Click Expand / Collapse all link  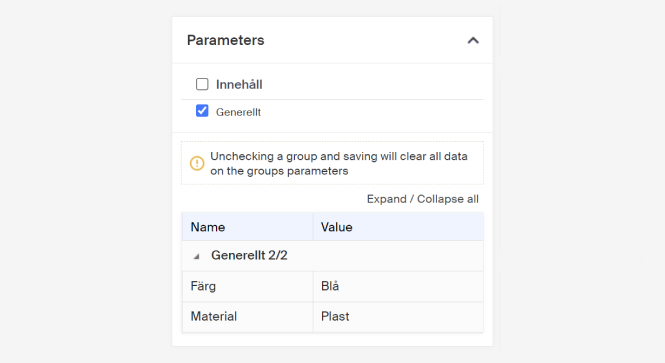point(422,199)
